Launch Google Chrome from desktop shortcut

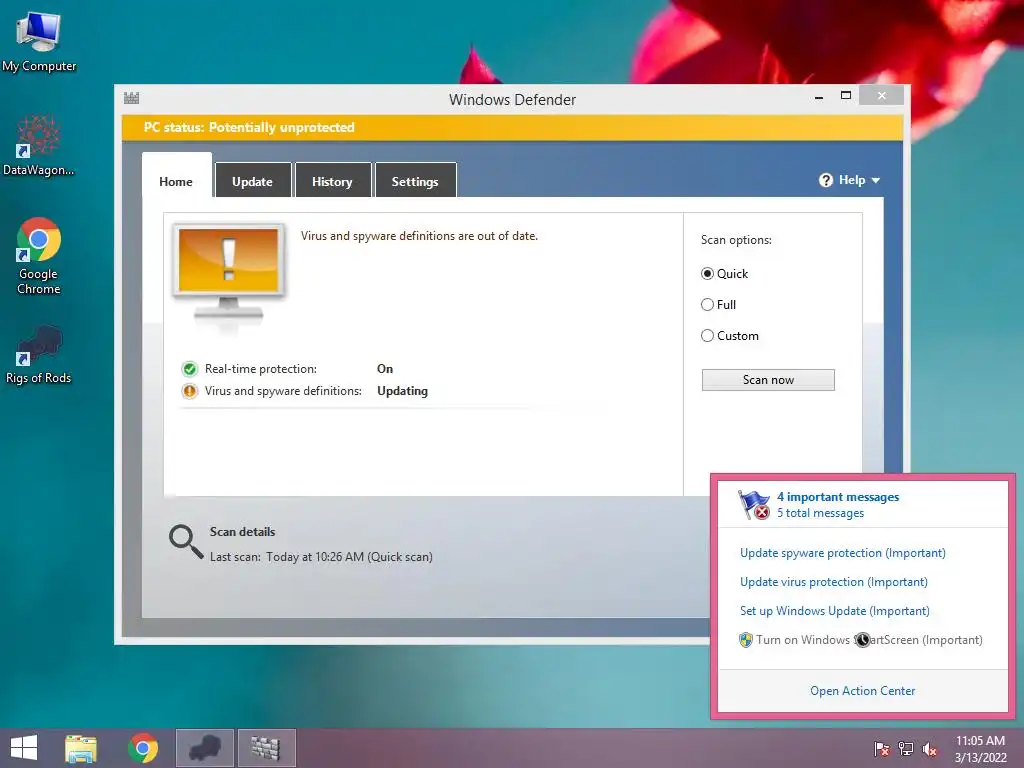click(39, 255)
